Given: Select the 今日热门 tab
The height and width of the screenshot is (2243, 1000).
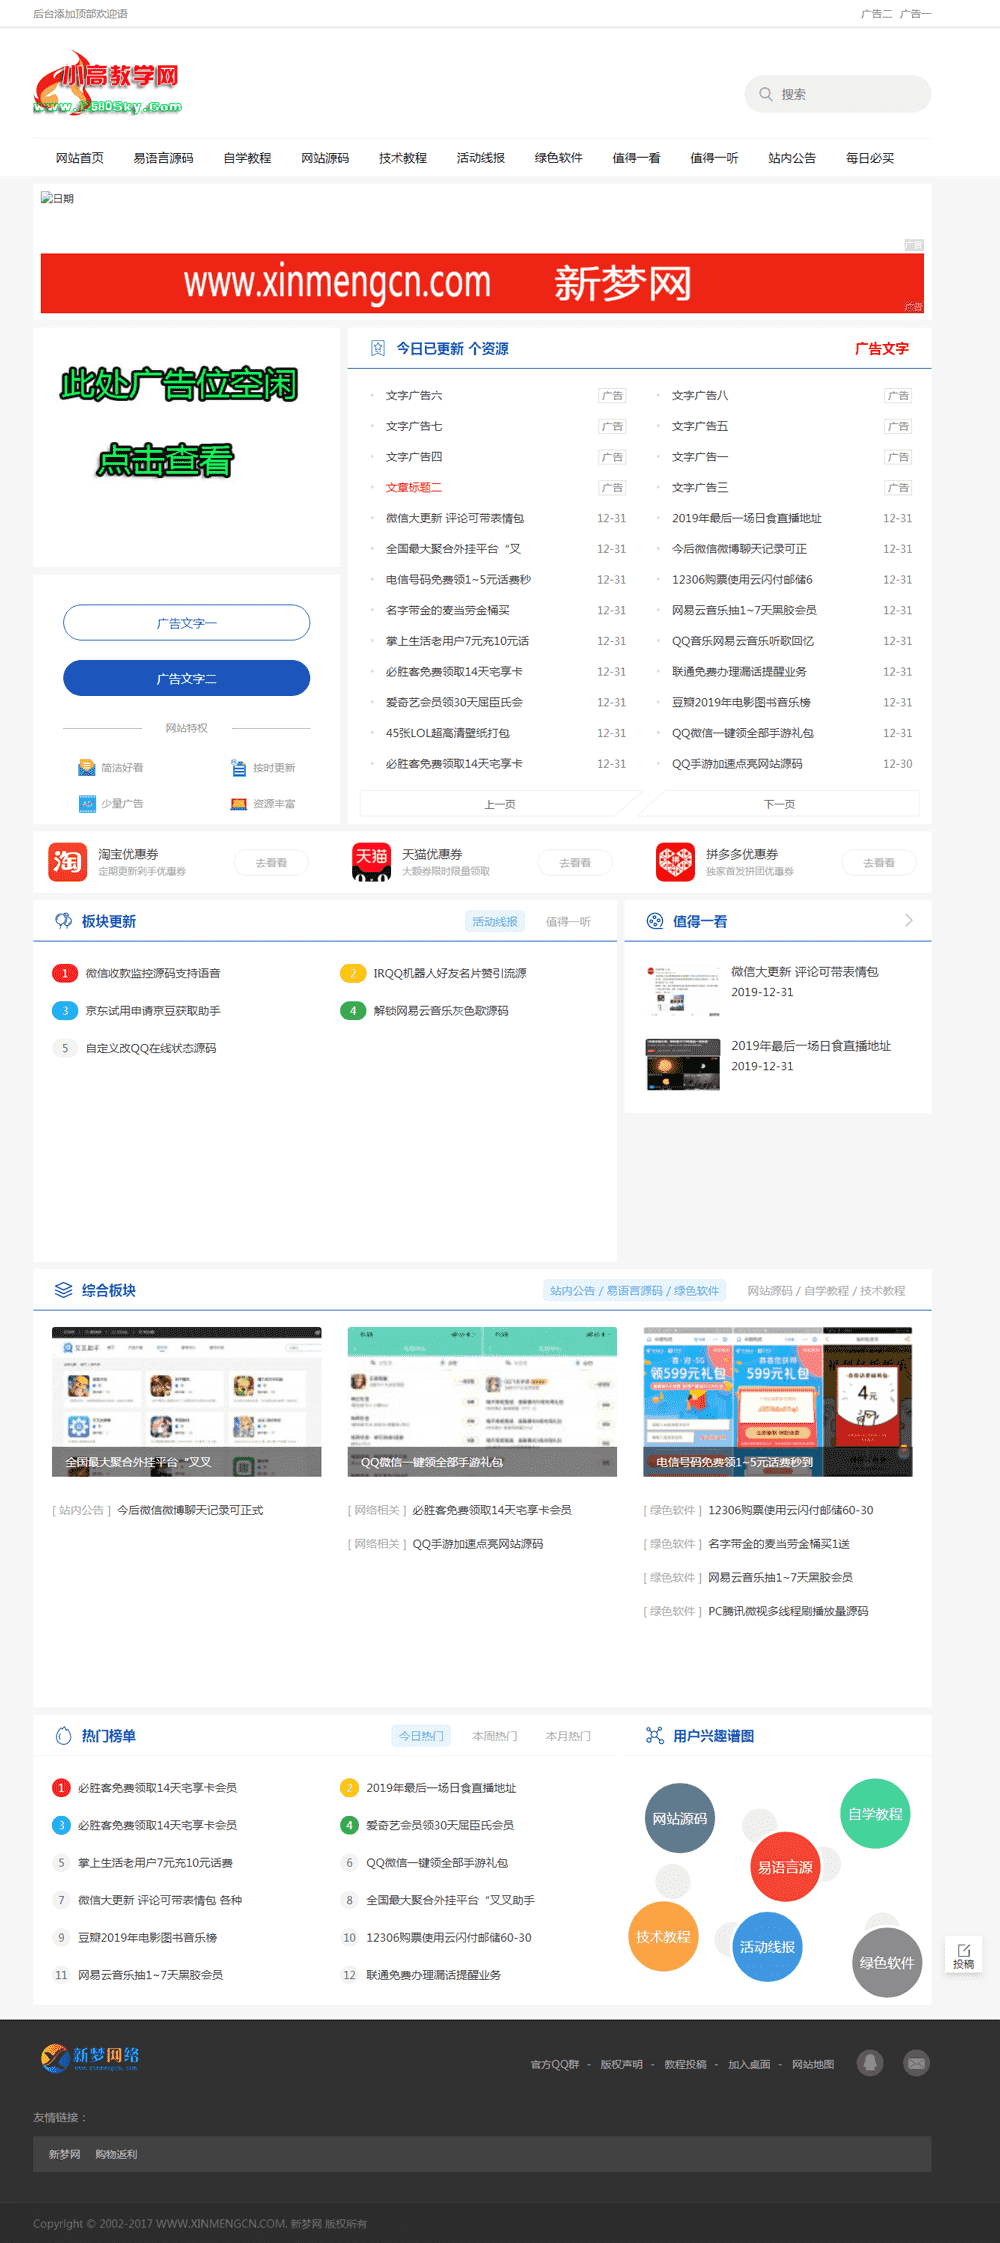Looking at the screenshot, I should 421,1736.
